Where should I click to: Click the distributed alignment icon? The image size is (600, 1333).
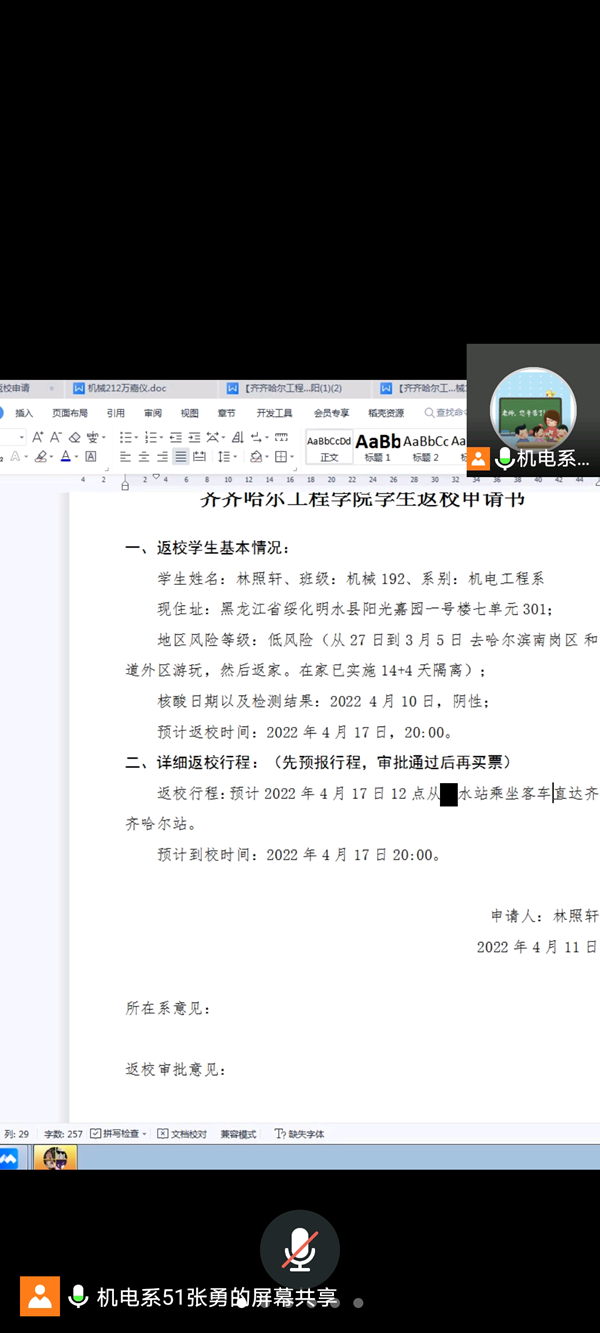click(x=199, y=457)
